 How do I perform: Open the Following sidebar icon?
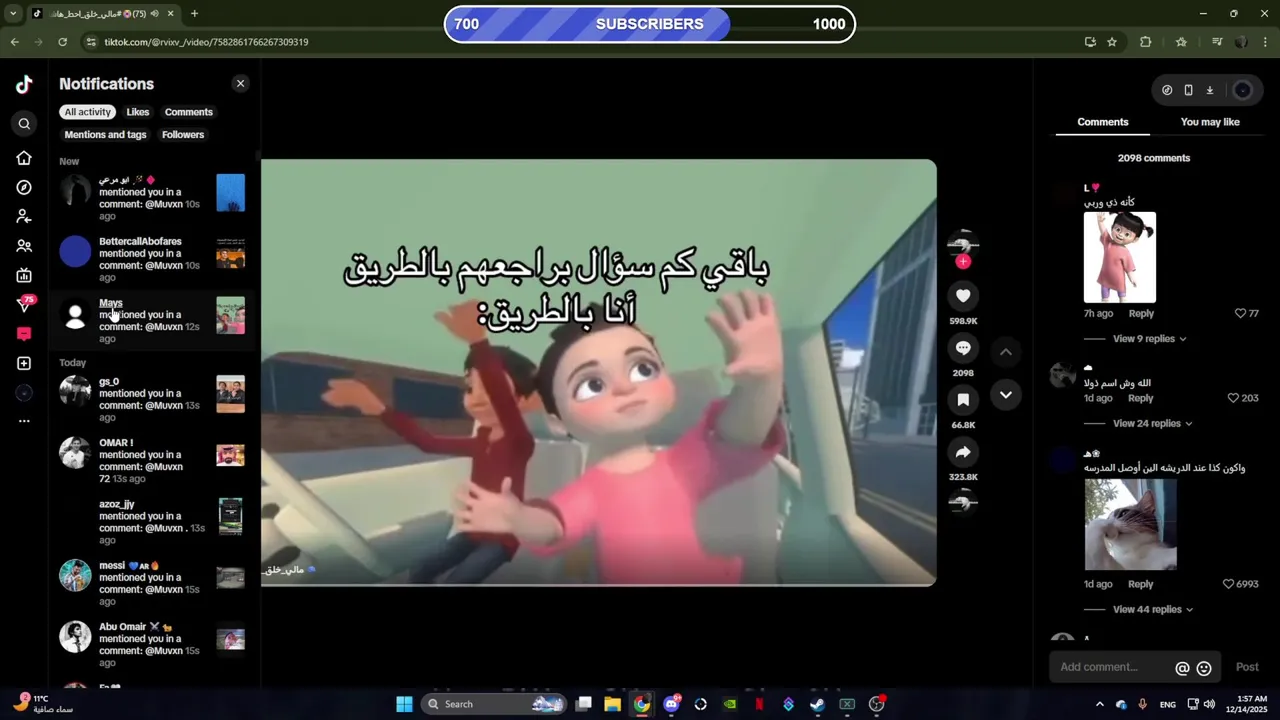click(24, 216)
